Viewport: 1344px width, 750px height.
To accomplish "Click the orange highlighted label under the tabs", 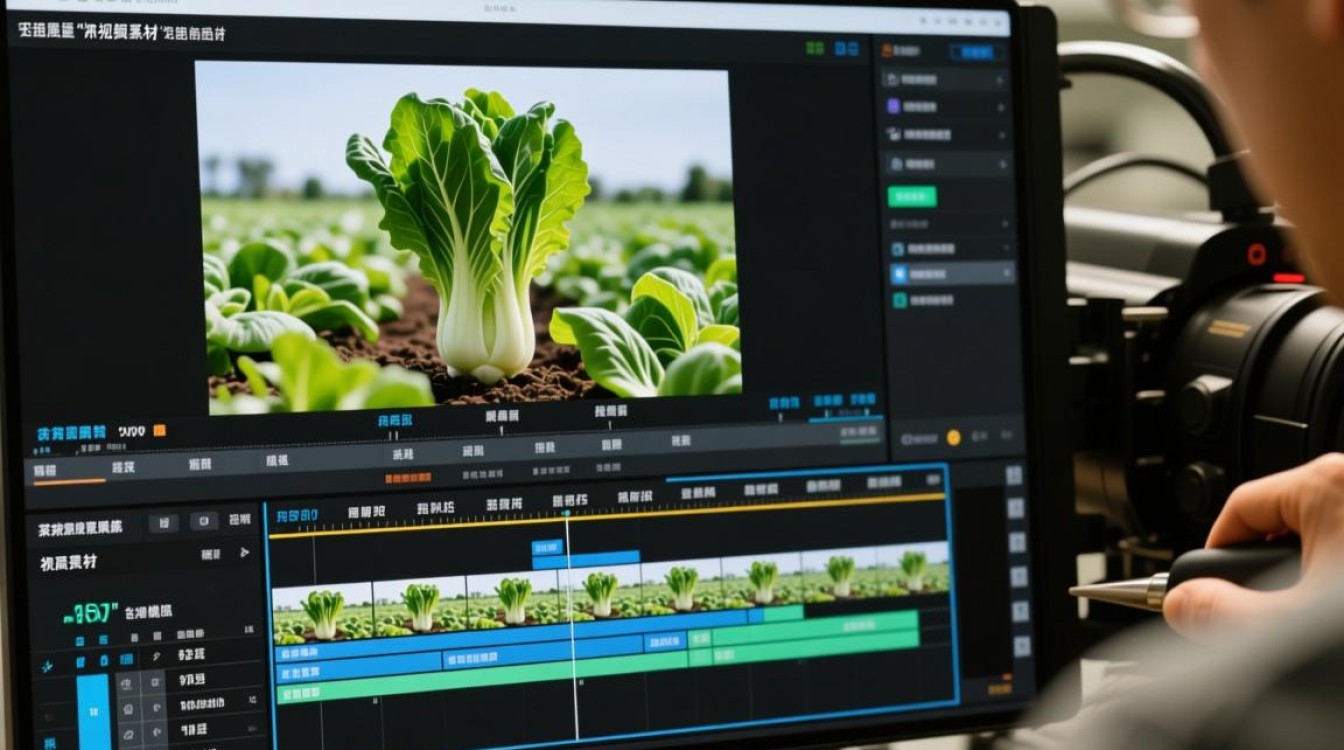I will (x=408, y=478).
